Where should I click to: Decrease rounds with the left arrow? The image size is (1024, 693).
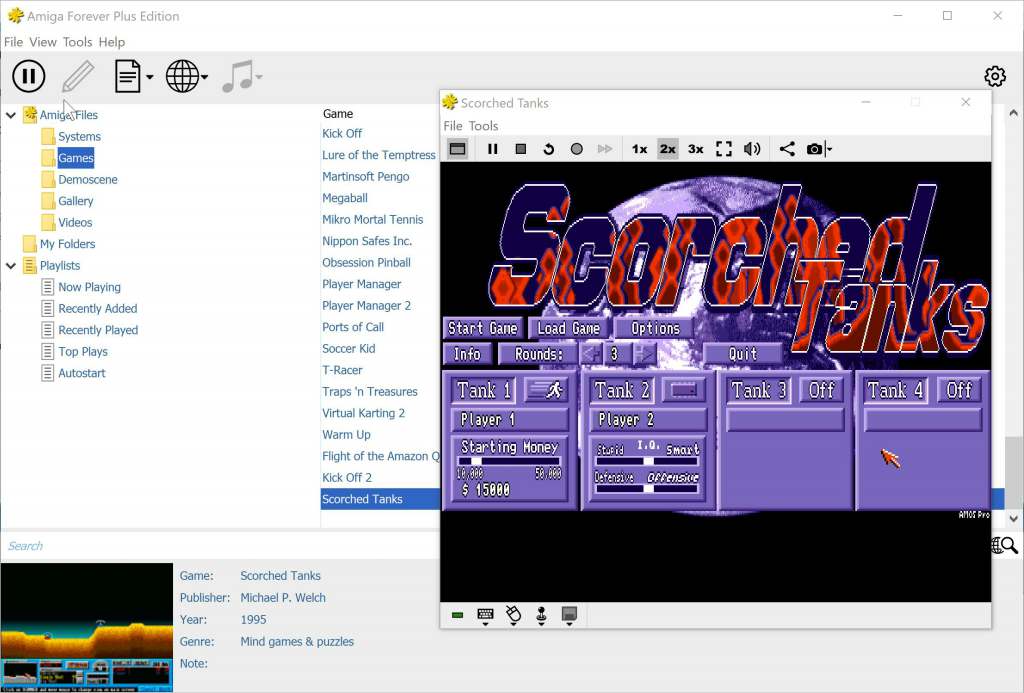[591, 354]
